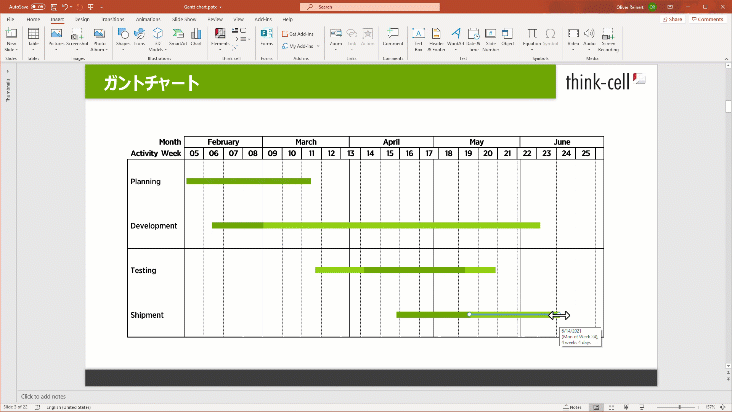Open Customize Quick Access Toolbar dropdown
Image resolution: width=732 pixels, height=412 pixels.
[x=101, y=7]
